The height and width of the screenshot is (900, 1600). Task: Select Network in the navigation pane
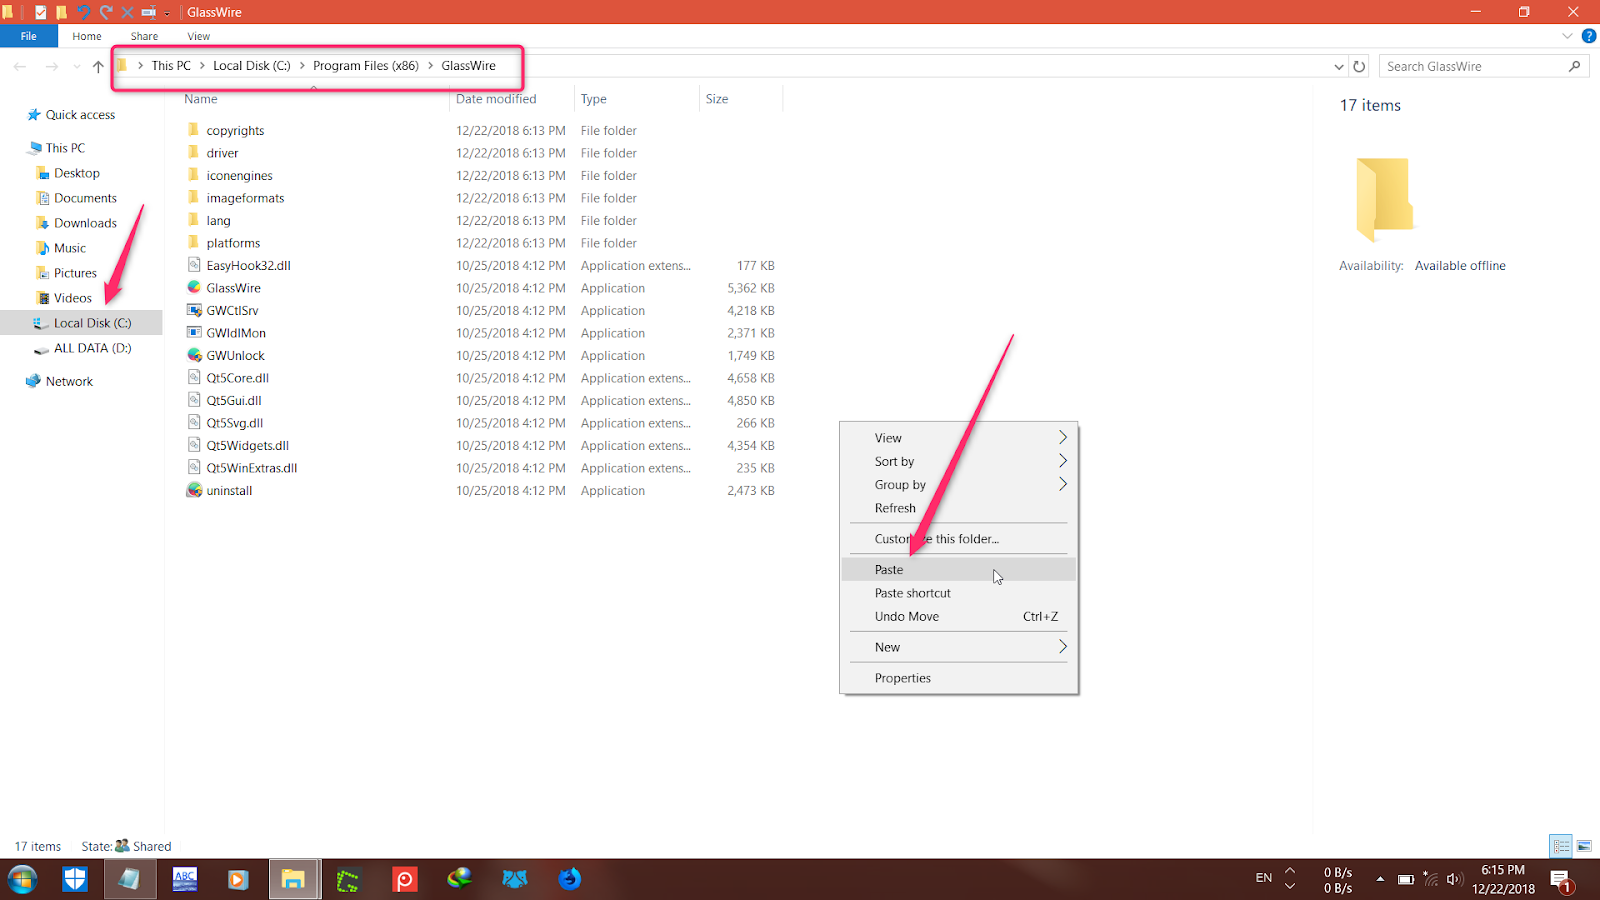[x=69, y=381]
